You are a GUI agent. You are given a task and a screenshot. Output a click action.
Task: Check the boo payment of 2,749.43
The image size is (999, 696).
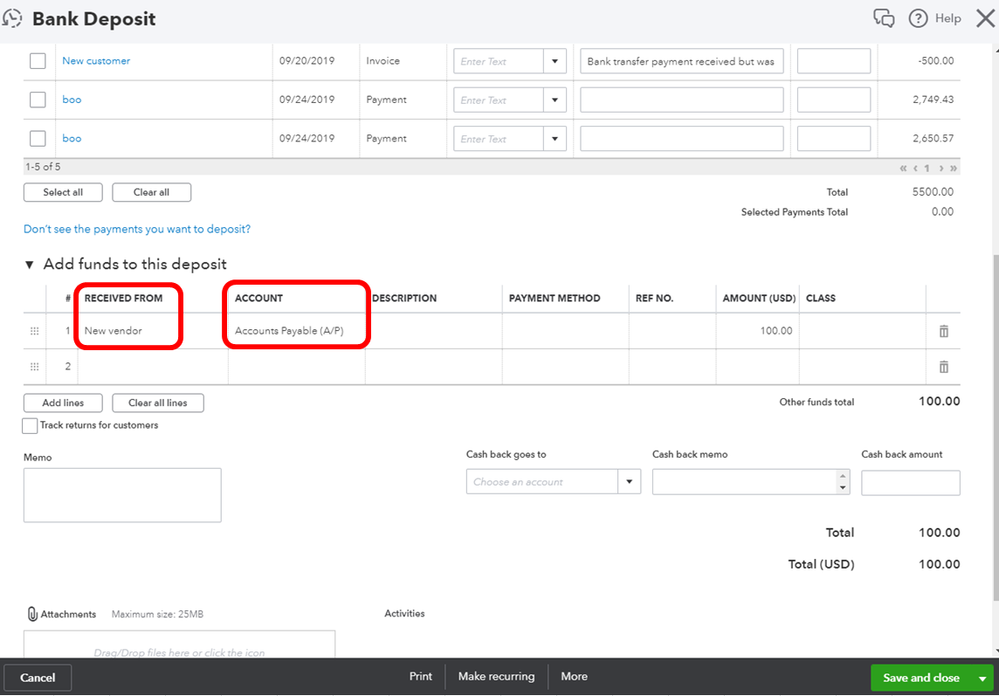pos(38,99)
